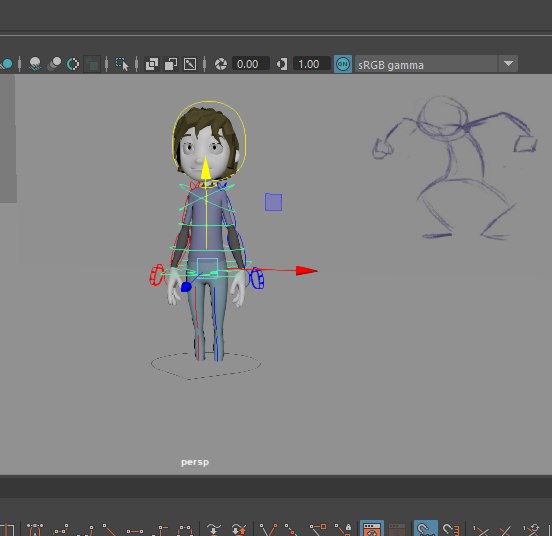Click the persp camera label
The height and width of the screenshot is (536, 552).
coord(195,462)
